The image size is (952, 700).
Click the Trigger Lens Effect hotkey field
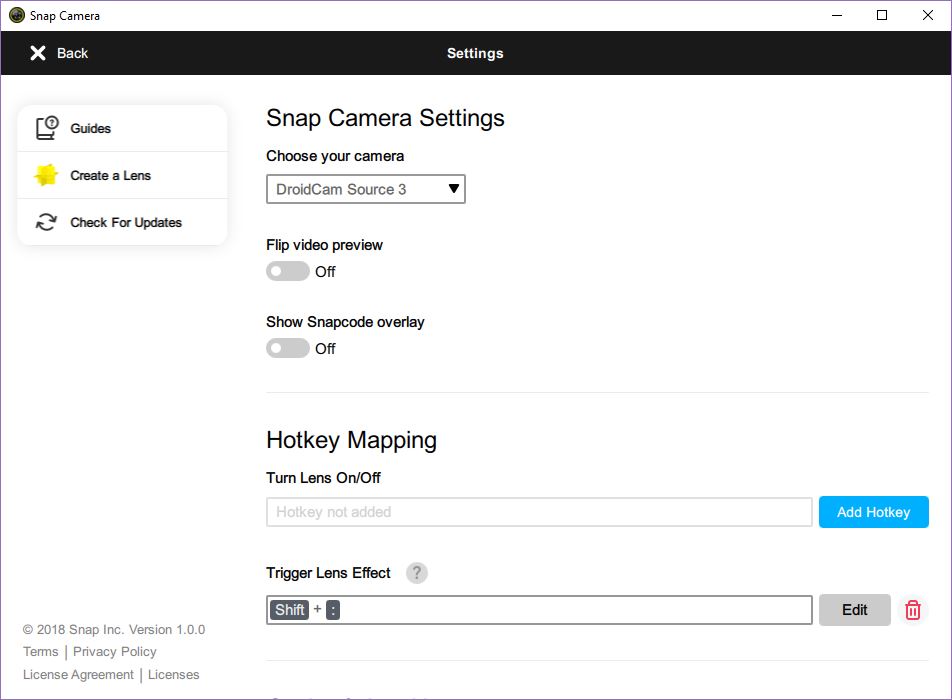[539, 610]
